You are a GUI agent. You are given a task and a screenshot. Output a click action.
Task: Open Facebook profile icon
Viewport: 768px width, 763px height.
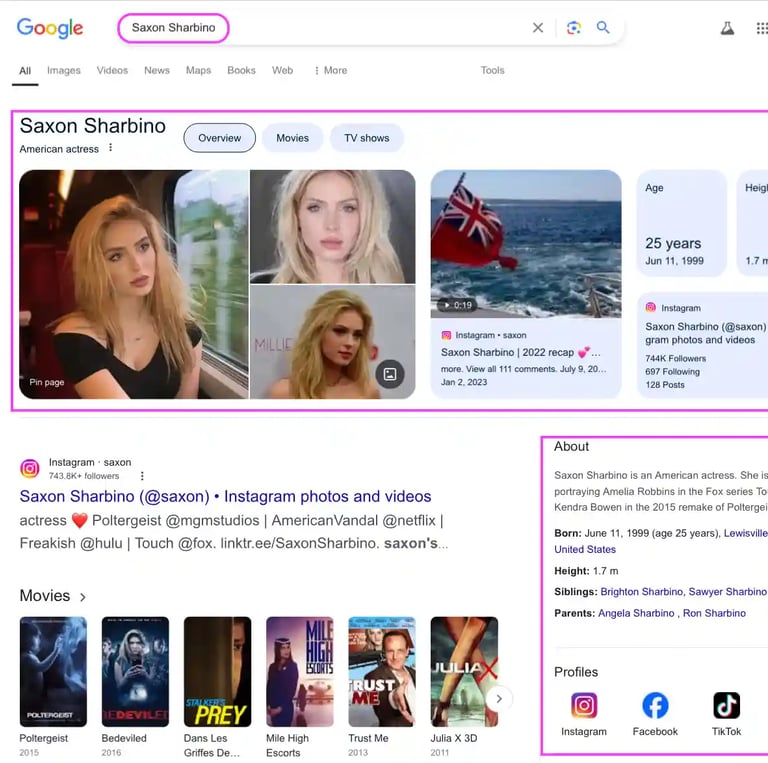pos(655,705)
